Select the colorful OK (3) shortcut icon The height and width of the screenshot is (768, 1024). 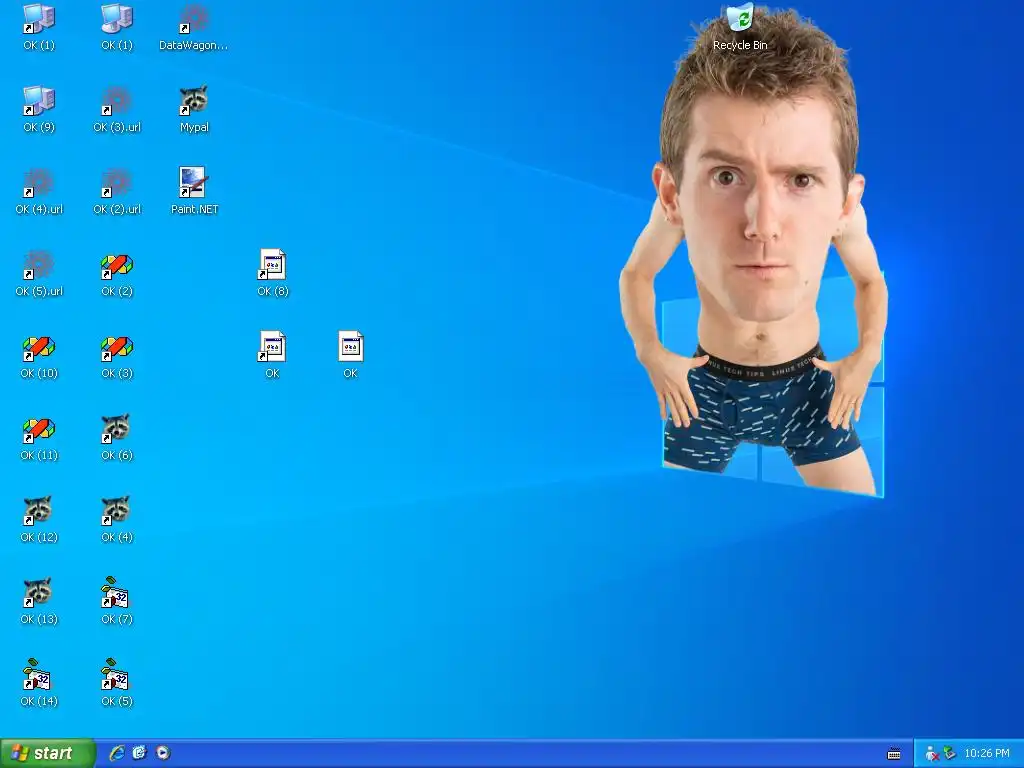[117, 355]
